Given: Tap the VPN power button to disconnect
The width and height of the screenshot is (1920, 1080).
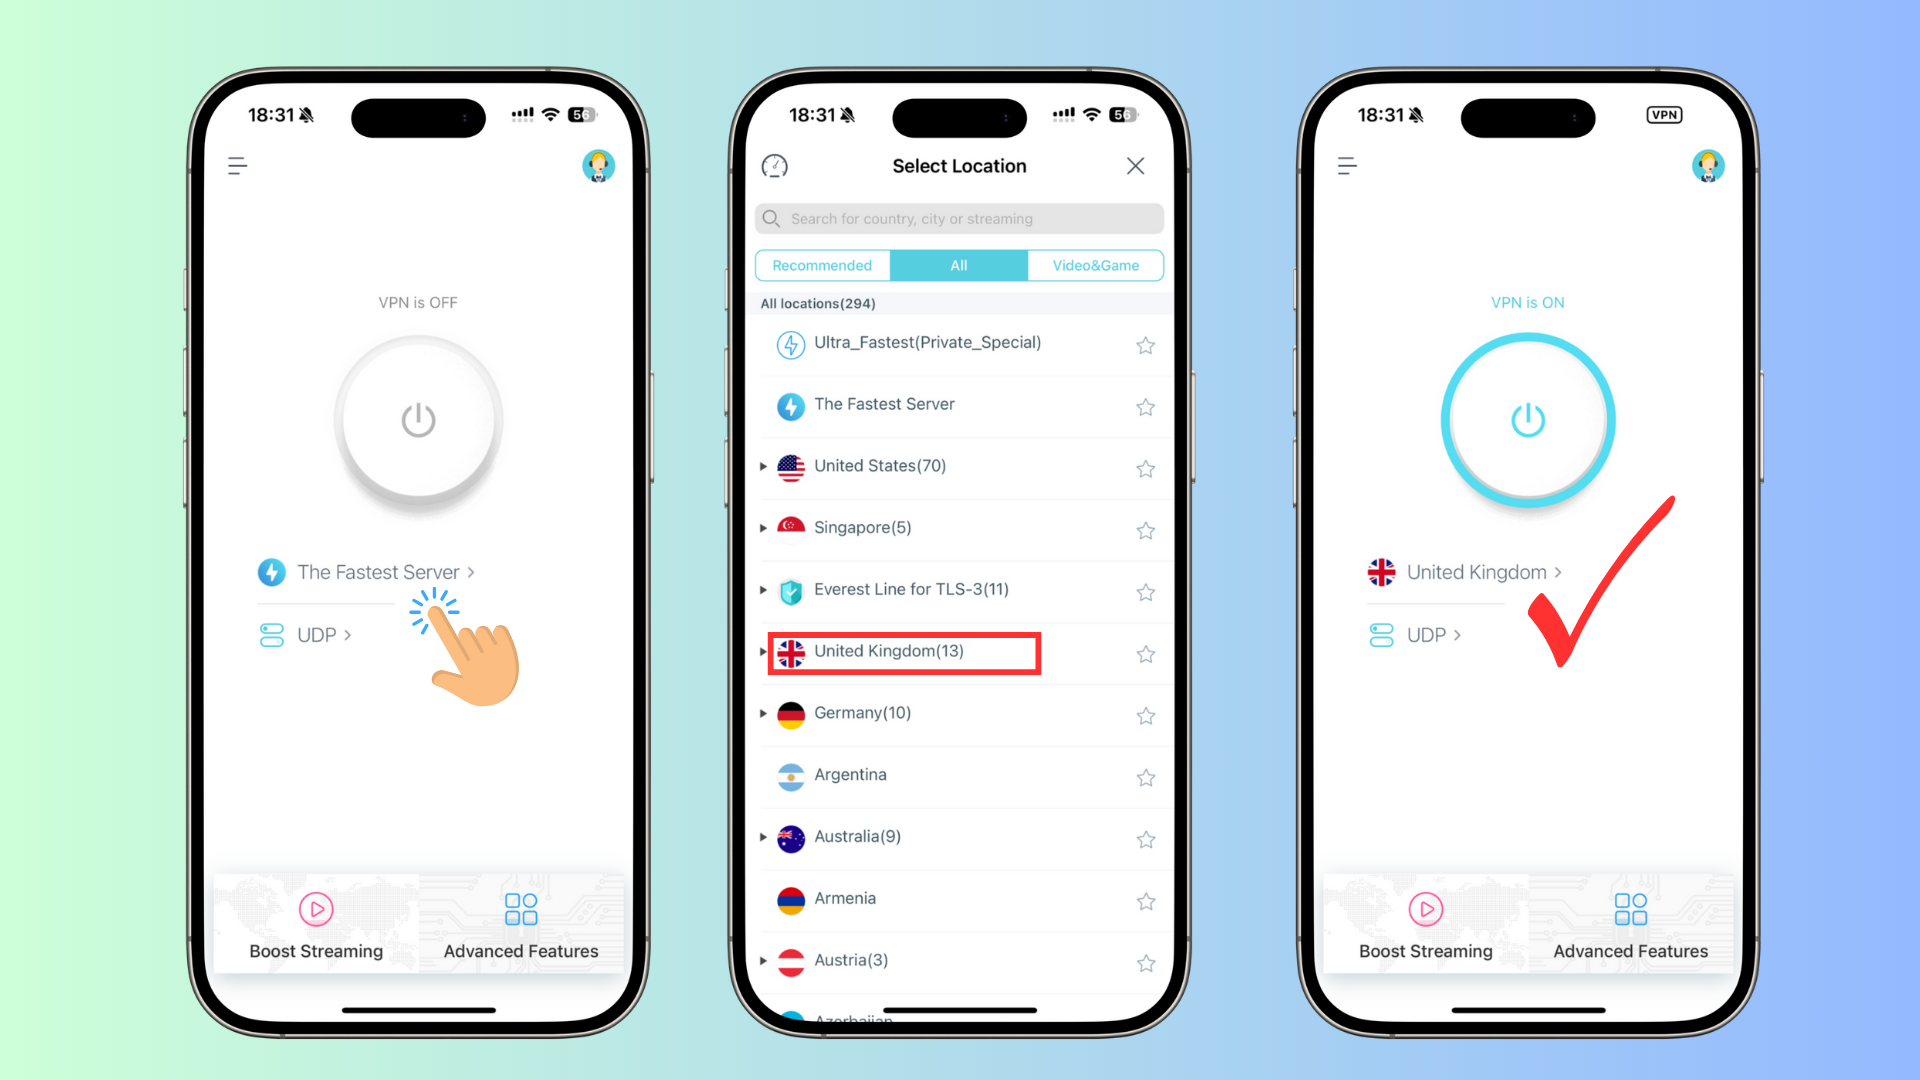Looking at the screenshot, I should pyautogui.click(x=1526, y=419).
